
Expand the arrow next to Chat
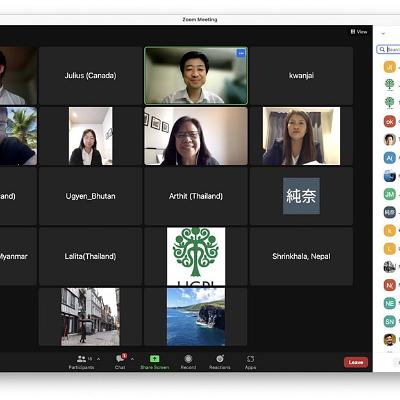pos(132,359)
